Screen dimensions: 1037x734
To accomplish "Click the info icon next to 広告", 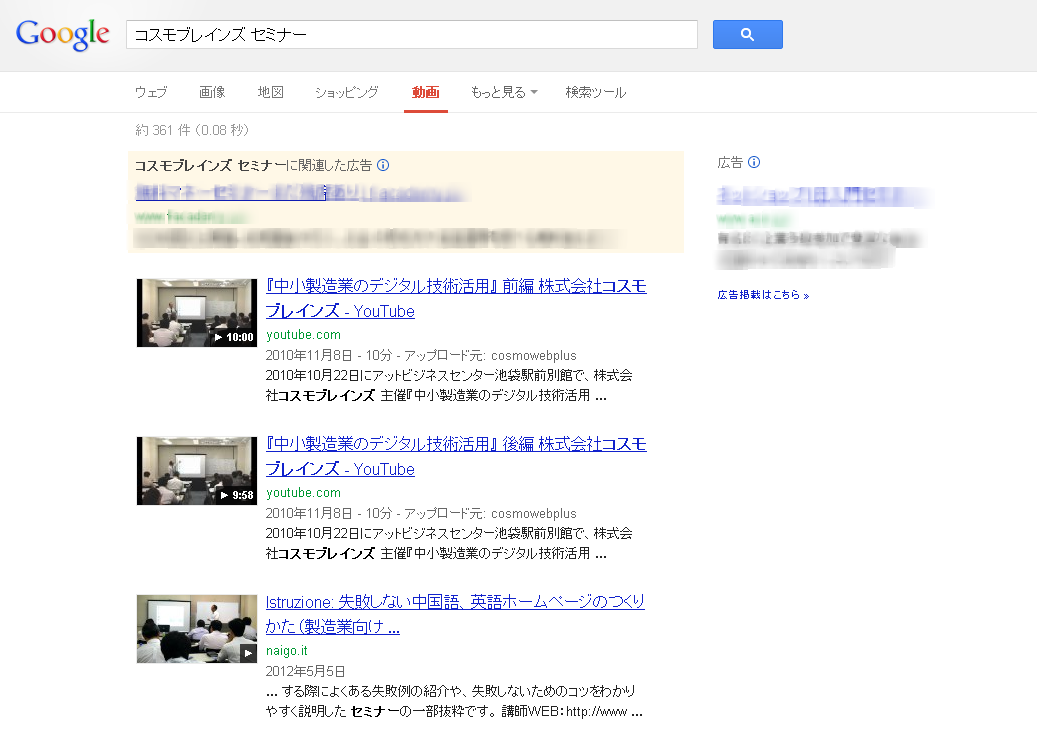I will tap(754, 162).
